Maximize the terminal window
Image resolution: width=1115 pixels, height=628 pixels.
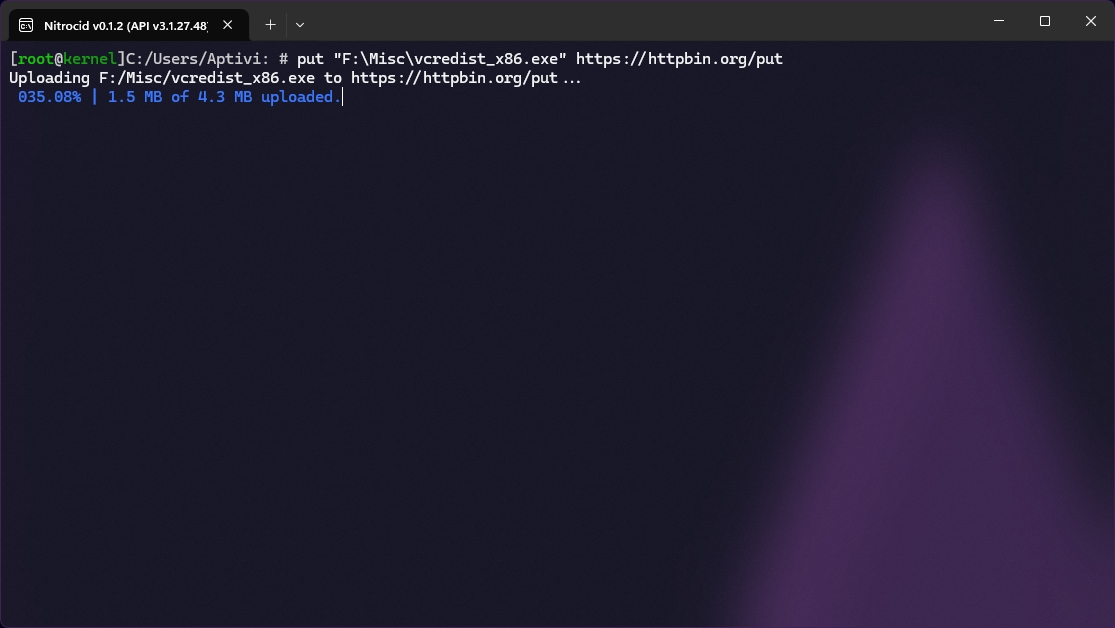1045,21
